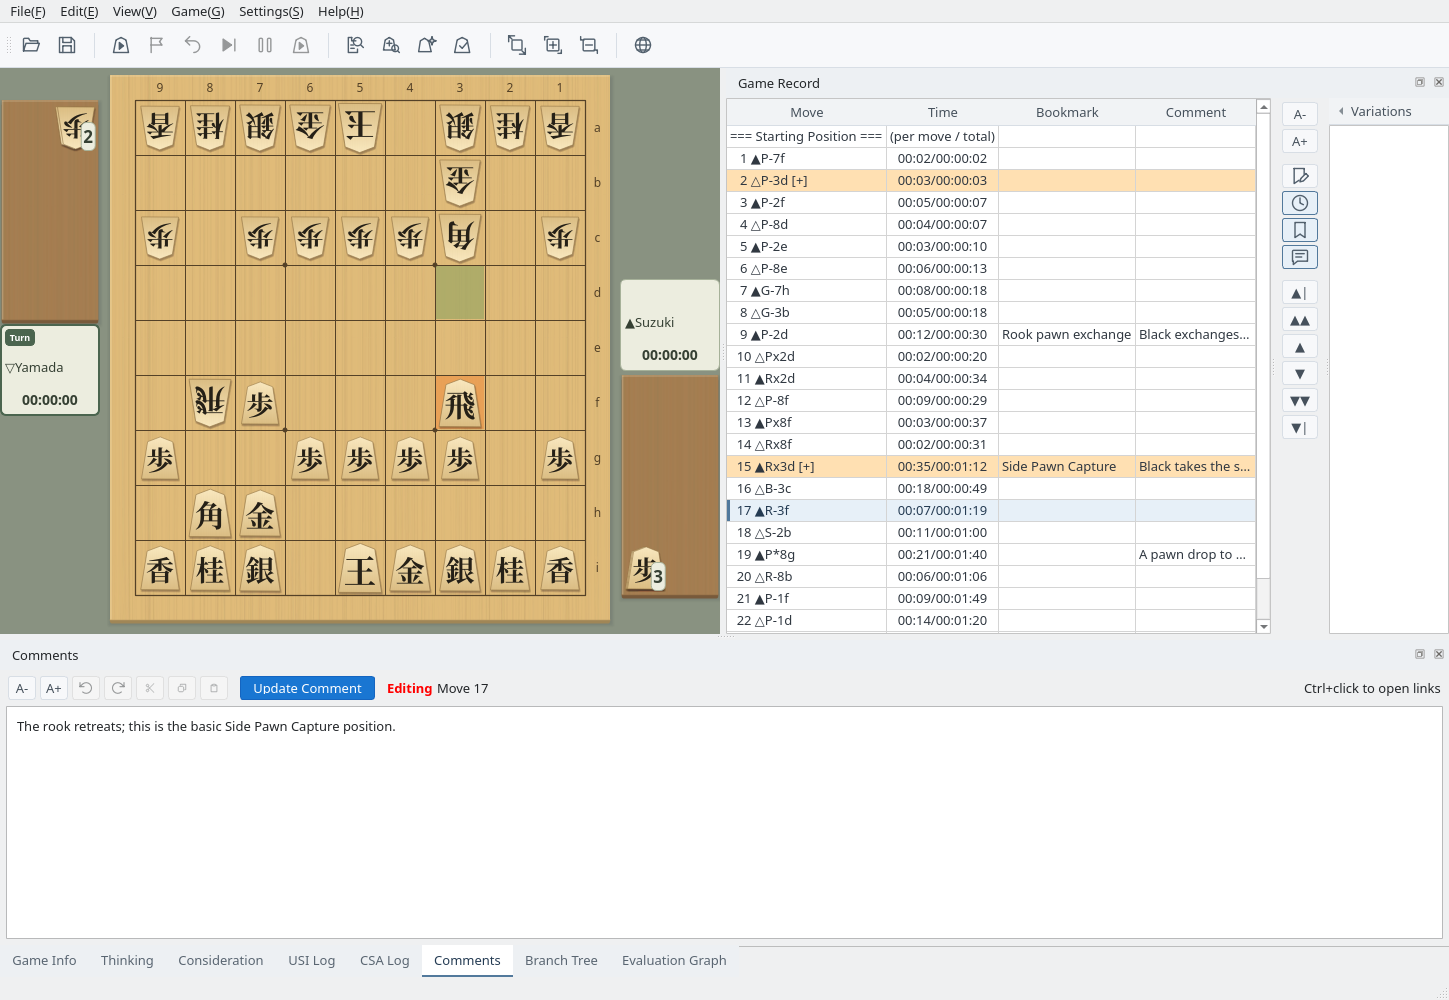This screenshot has height=1000, width=1449.
Task: Select move 15 Rx3d in game record
Action: coord(991,466)
